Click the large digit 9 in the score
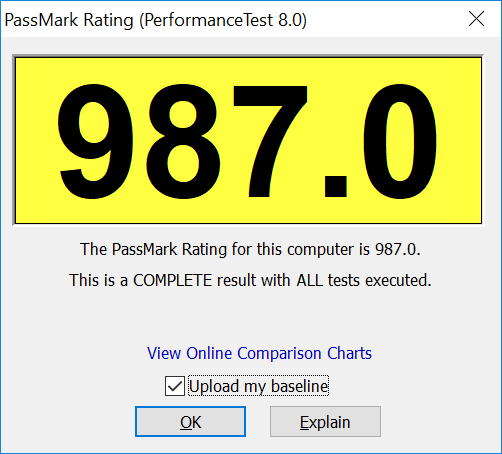502x454 pixels. tap(95, 141)
